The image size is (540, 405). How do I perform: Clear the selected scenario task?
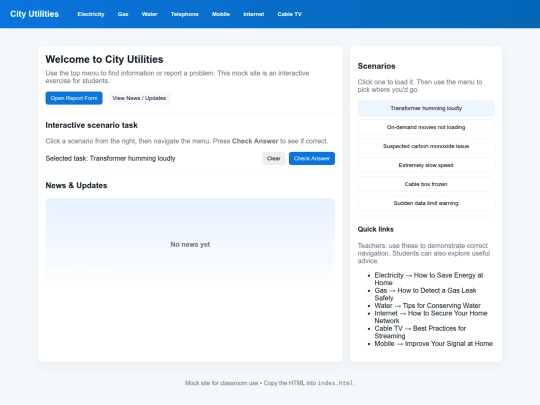(273, 158)
